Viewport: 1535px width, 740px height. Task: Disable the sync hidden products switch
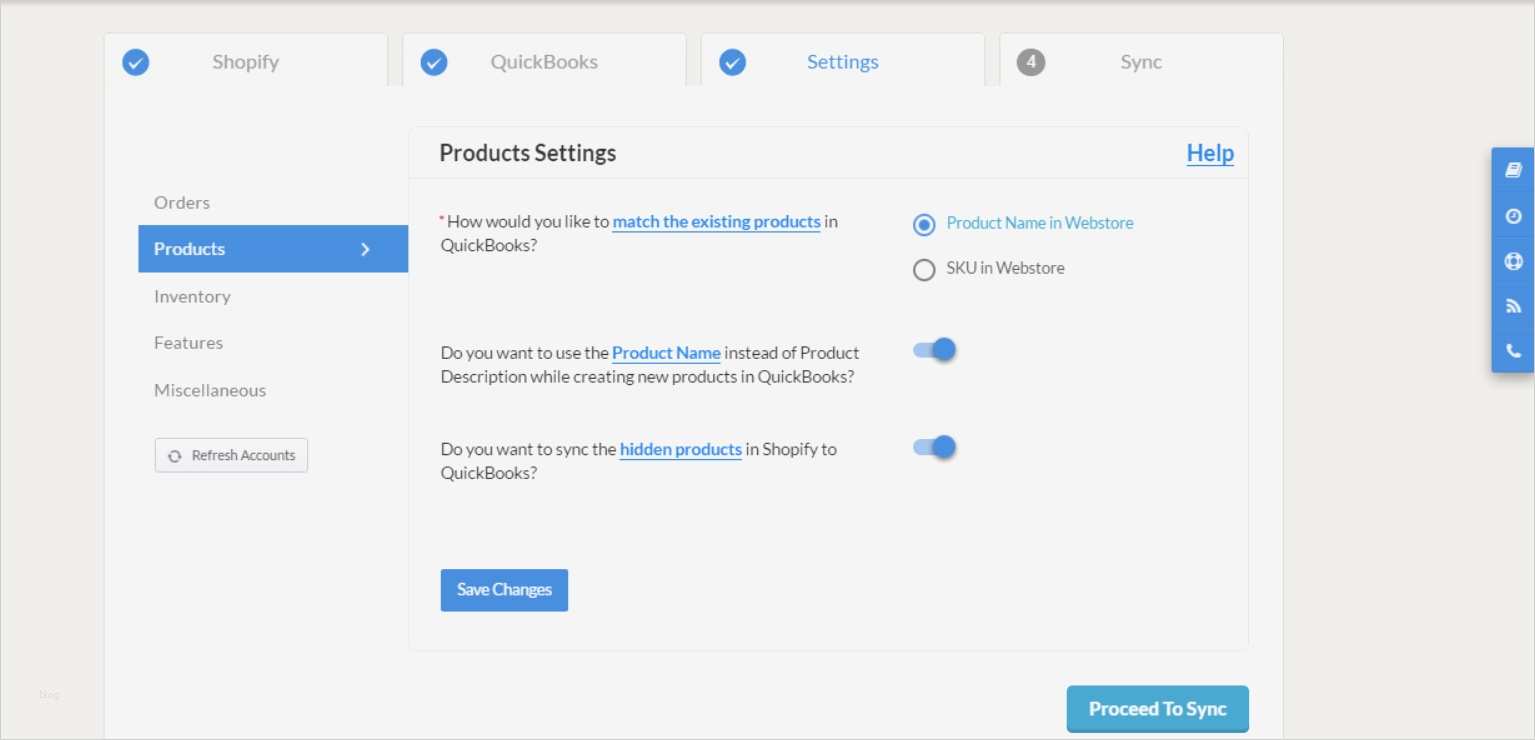coord(935,447)
